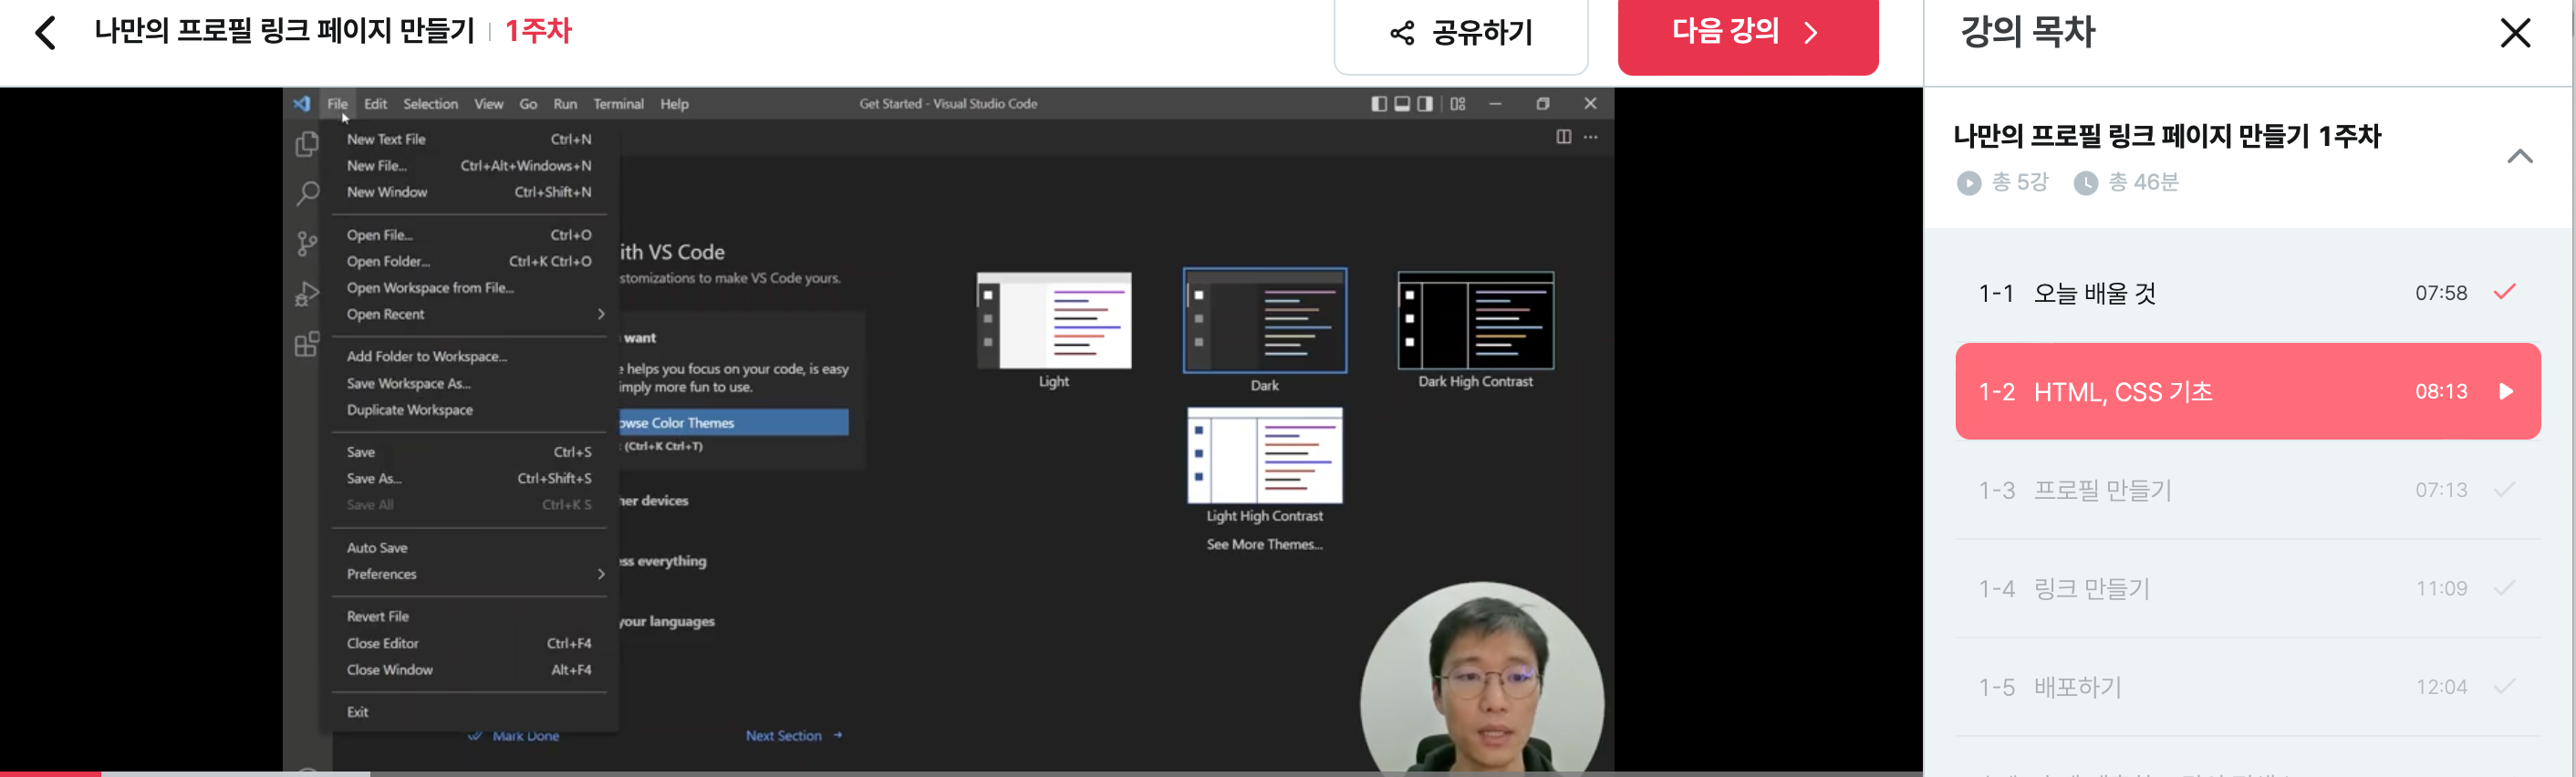Image resolution: width=2576 pixels, height=777 pixels.
Task: Open the Go menu
Action: [x=528, y=104]
